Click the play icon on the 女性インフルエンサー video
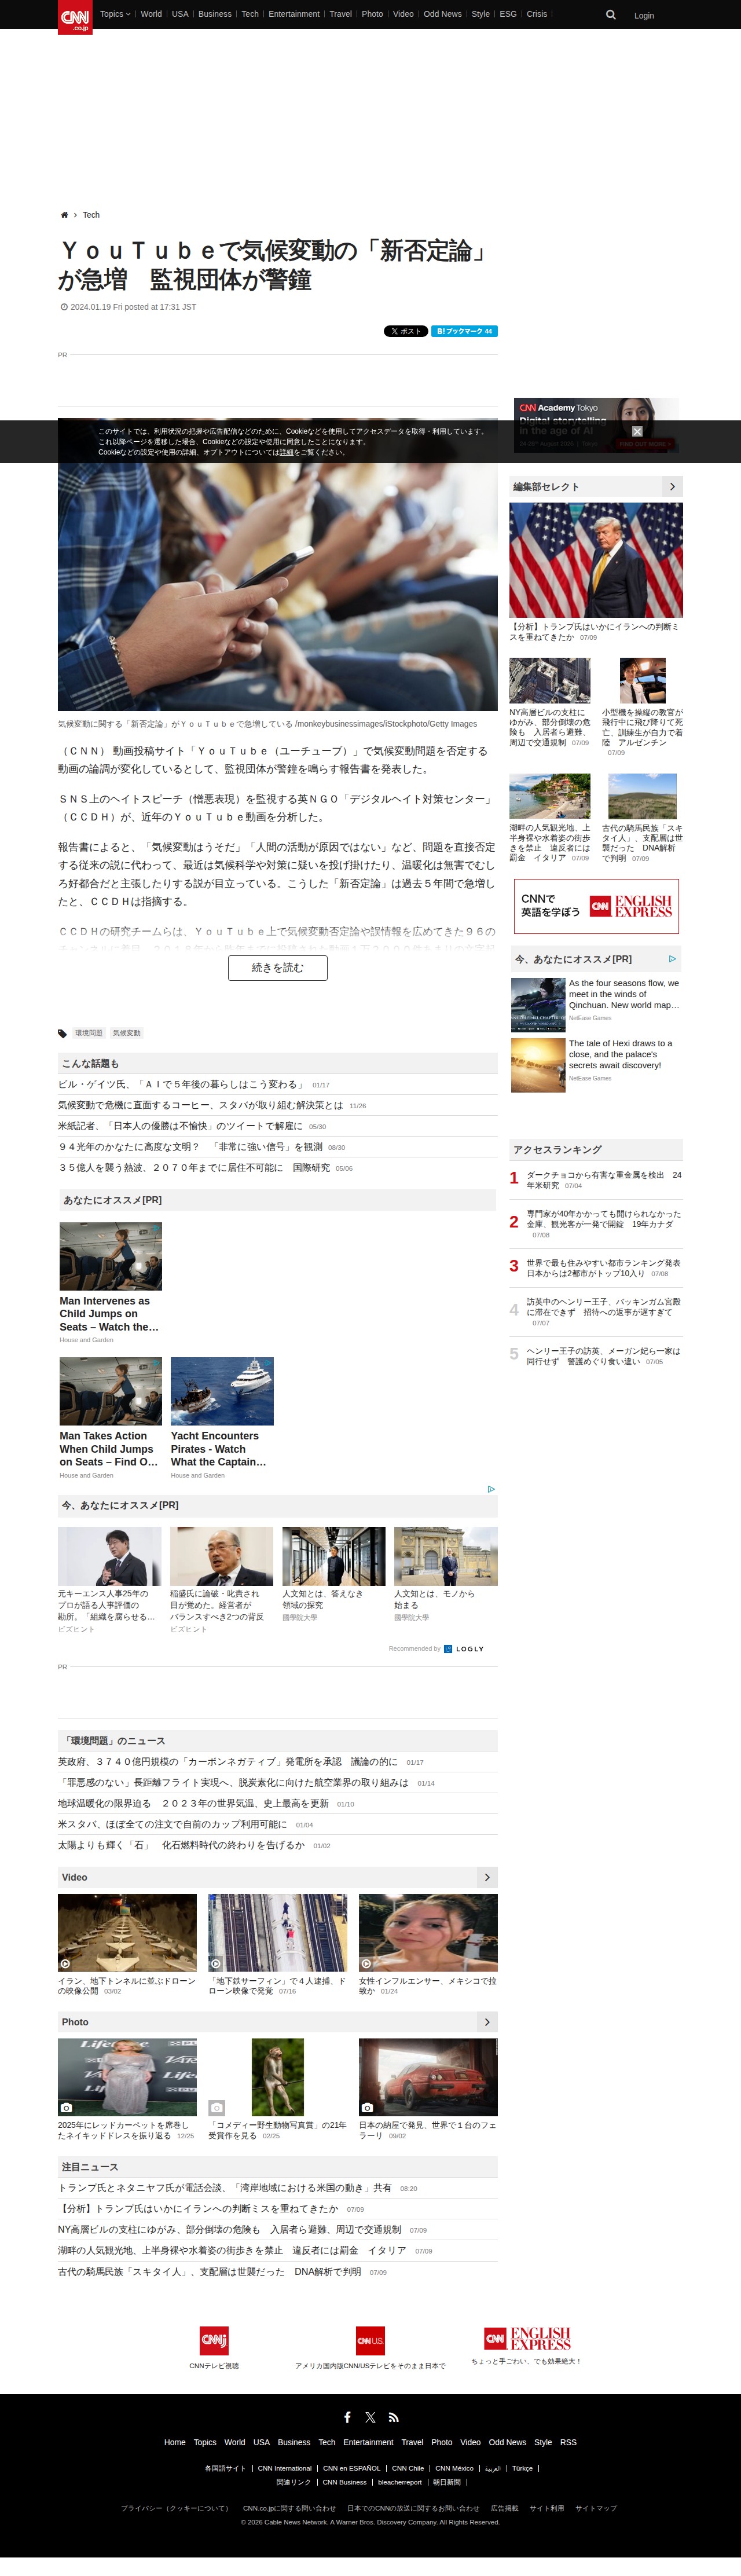The width and height of the screenshot is (741, 2576). [x=366, y=1964]
